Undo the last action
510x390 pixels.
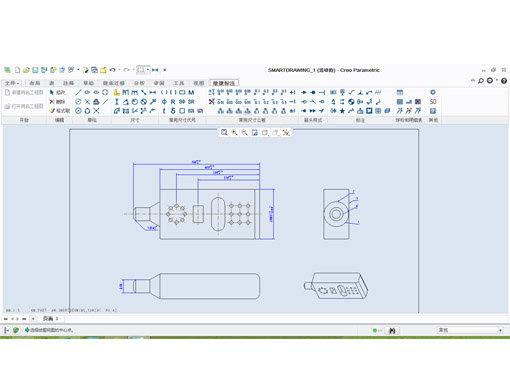tap(113, 70)
